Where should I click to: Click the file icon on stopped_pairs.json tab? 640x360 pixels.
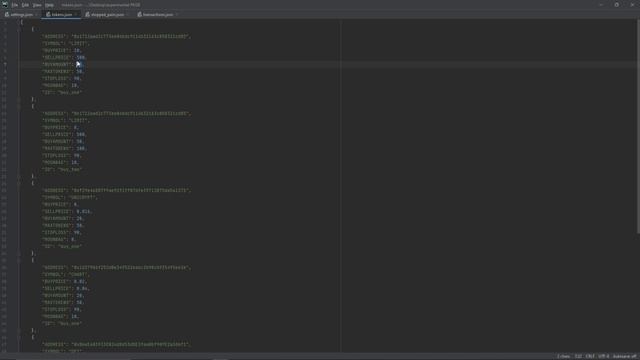click(87, 15)
